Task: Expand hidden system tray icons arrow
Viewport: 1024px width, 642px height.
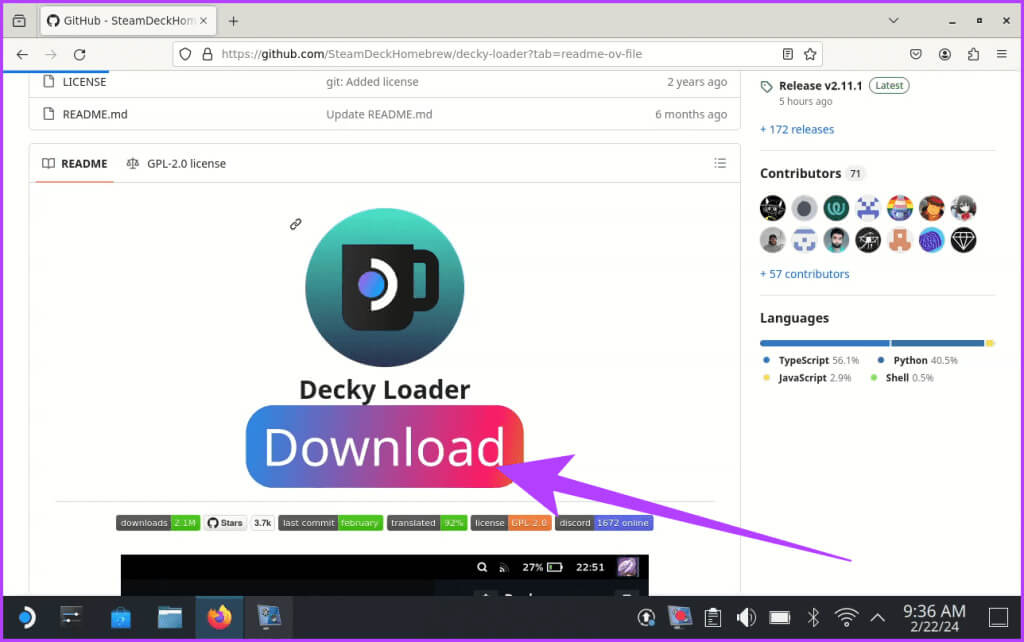Action: click(x=878, y=617)
